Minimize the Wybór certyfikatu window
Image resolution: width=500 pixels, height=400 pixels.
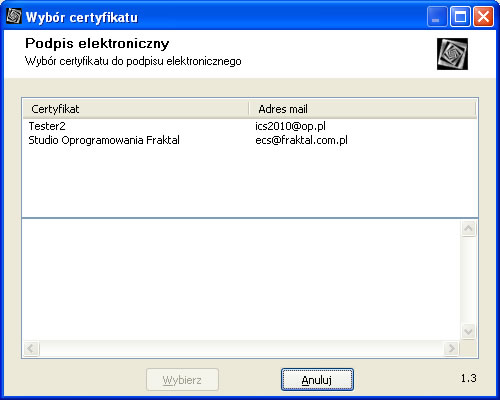click(x=437, y=17)
